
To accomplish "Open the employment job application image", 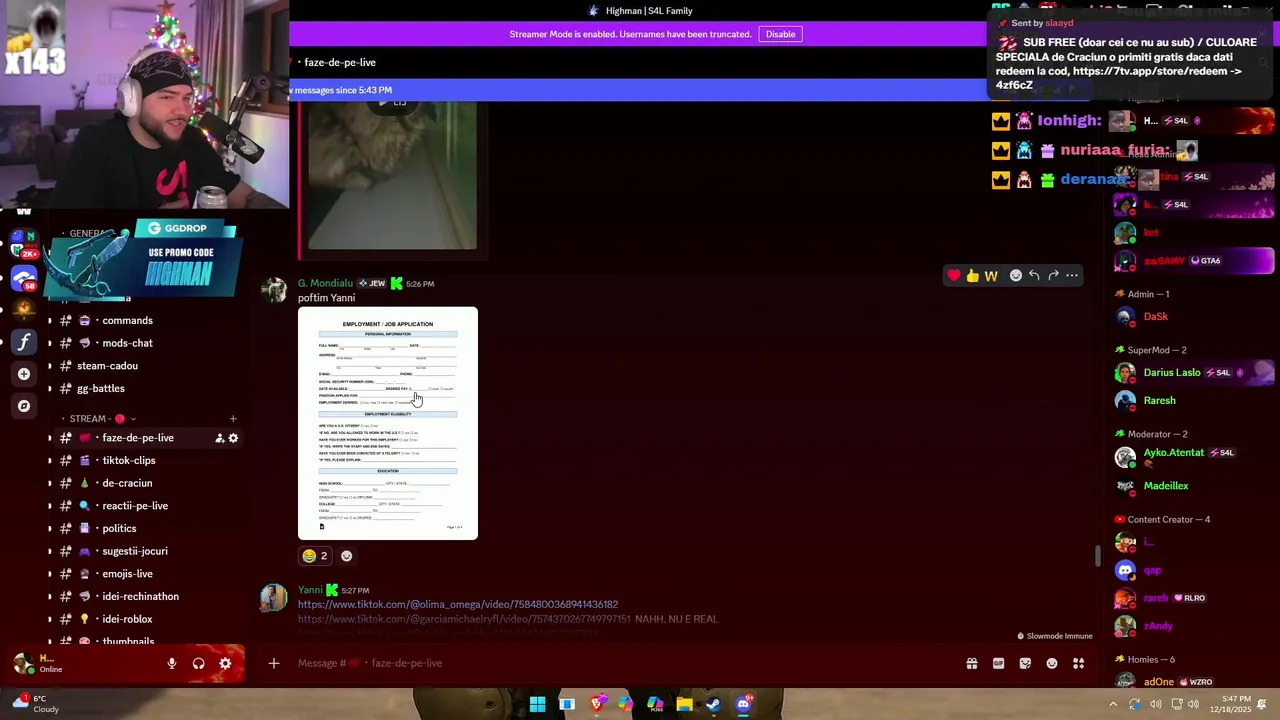I will (388, 423).
